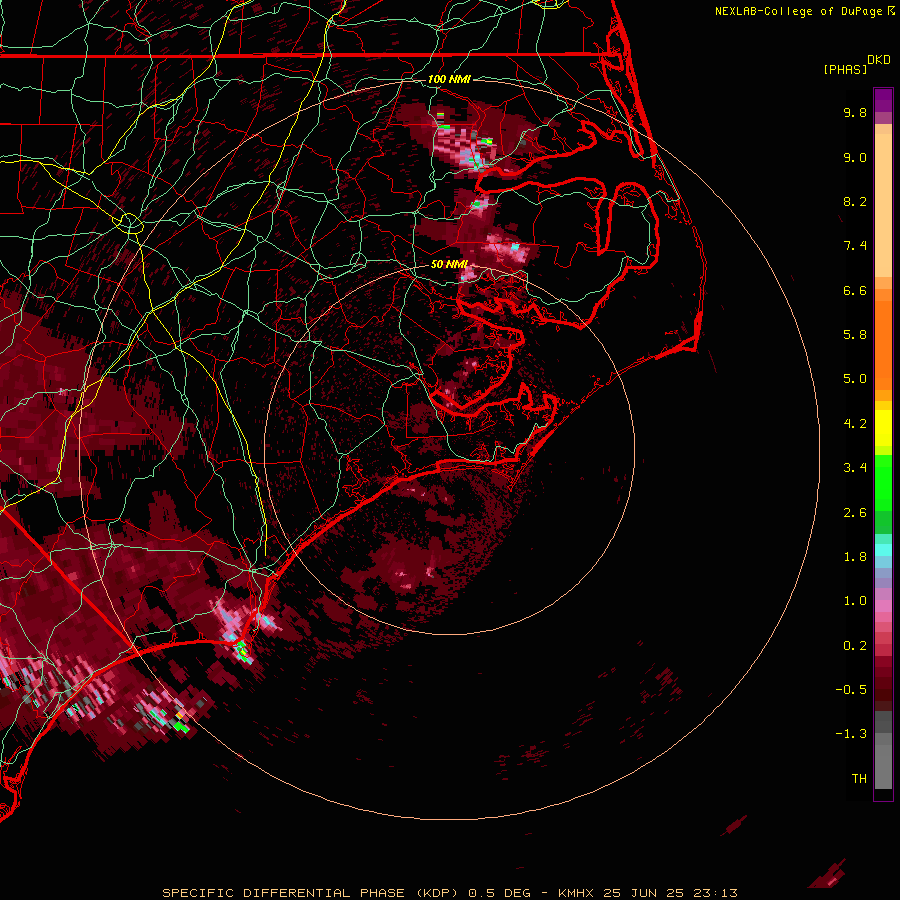Select the 8.2 scale label
Viewport: 900px width, 900px height.
[855, 201]
